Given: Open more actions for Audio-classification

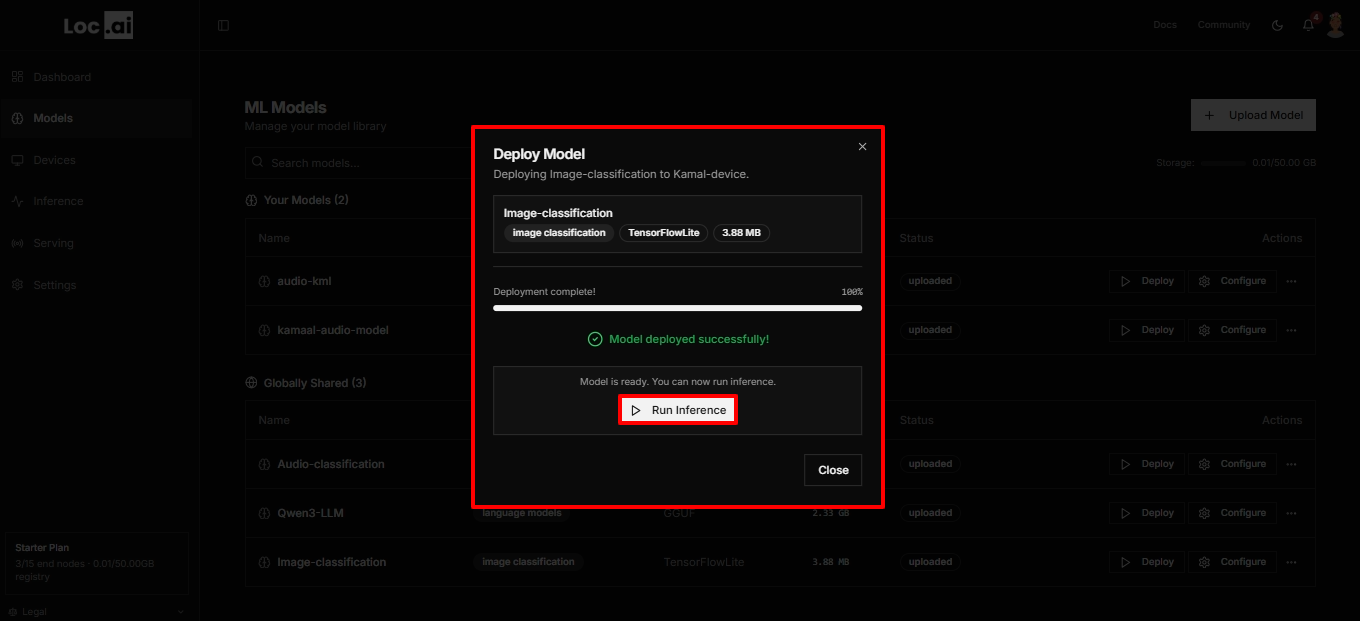Looking at the screenshot, I should [x=1291, y=464].
